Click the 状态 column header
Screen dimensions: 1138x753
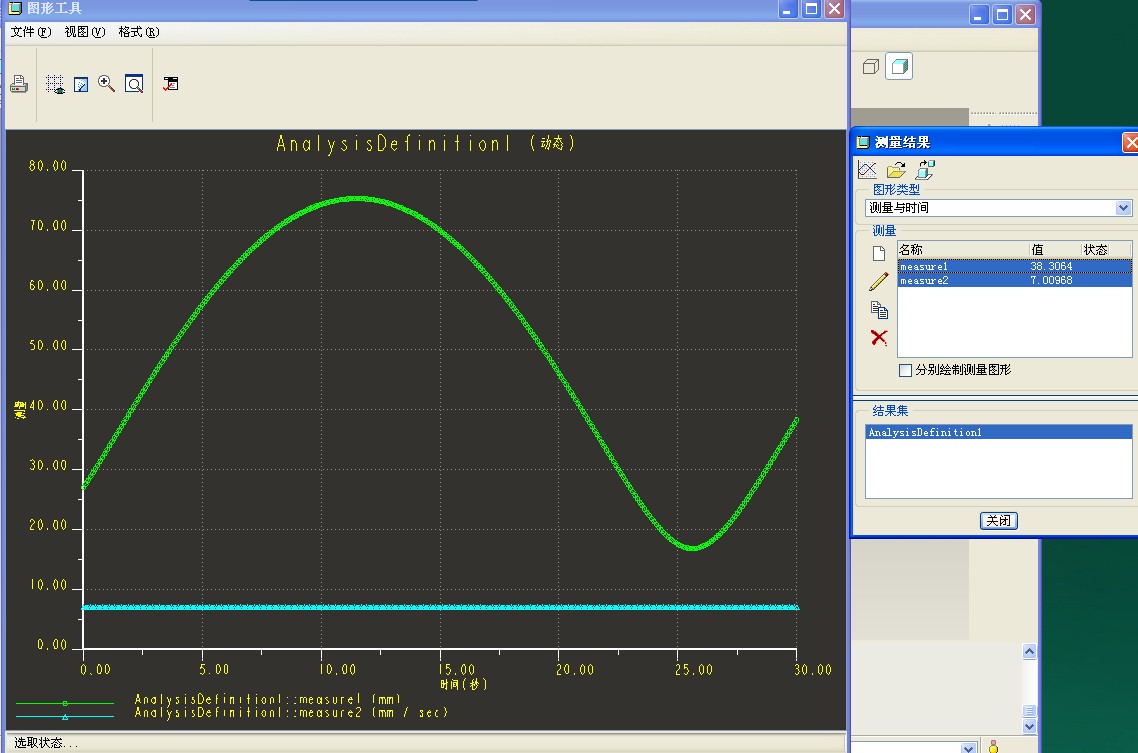[1106, 250]
